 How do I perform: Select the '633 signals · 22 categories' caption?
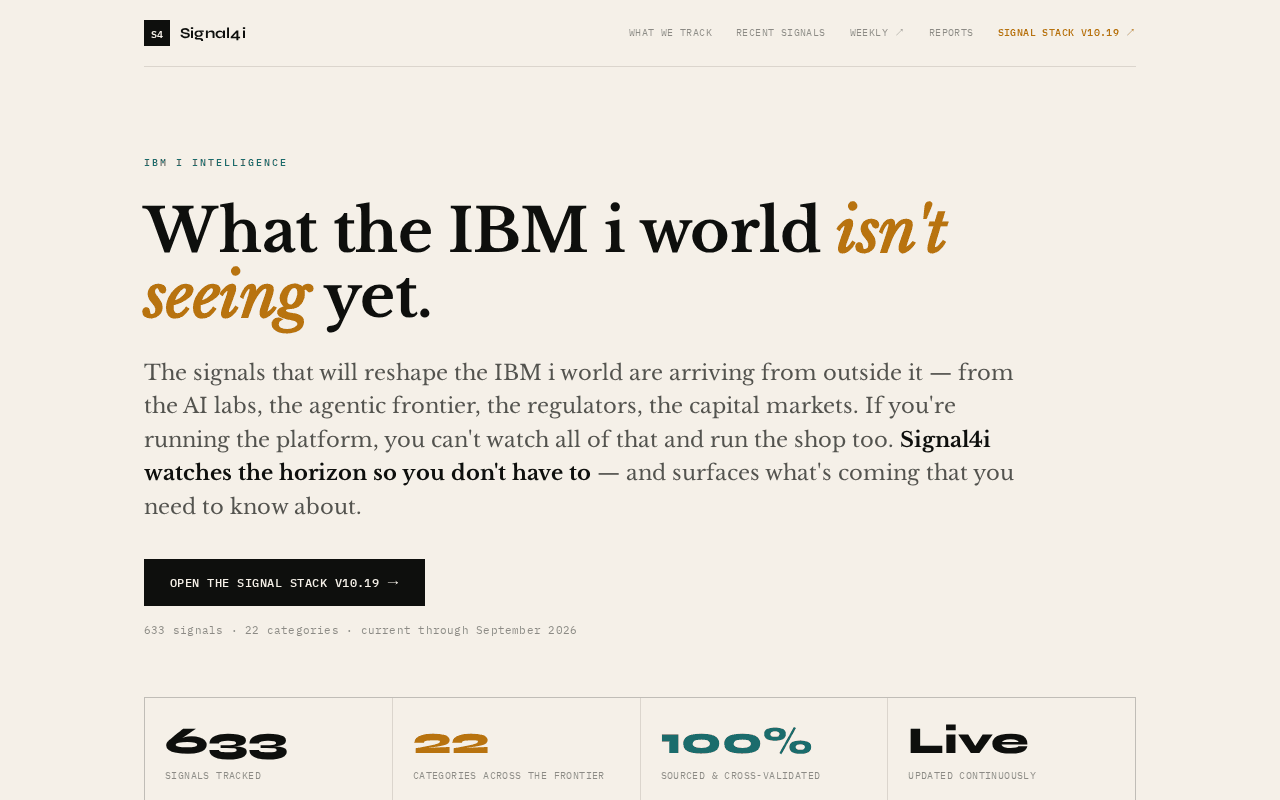click(x=360, y=630)
